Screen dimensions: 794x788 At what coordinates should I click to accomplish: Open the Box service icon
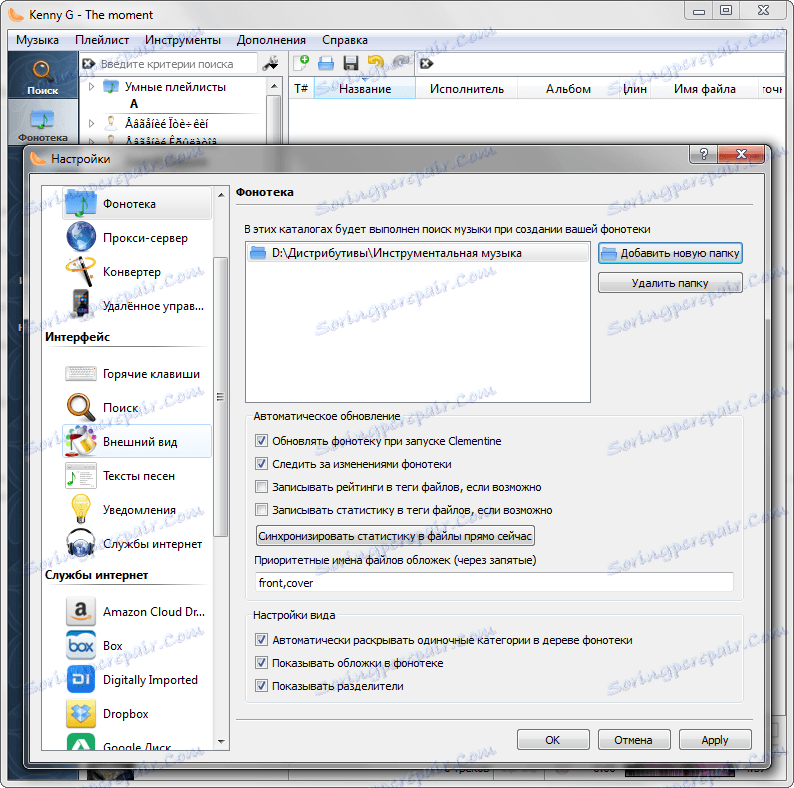[81, 645]
